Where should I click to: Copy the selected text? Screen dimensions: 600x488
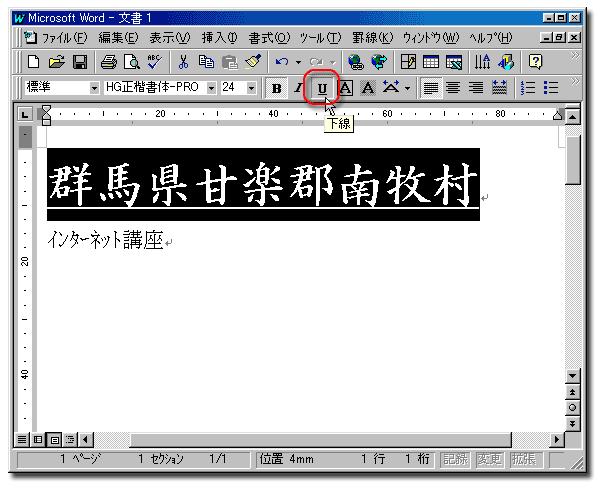click(207, 62)
